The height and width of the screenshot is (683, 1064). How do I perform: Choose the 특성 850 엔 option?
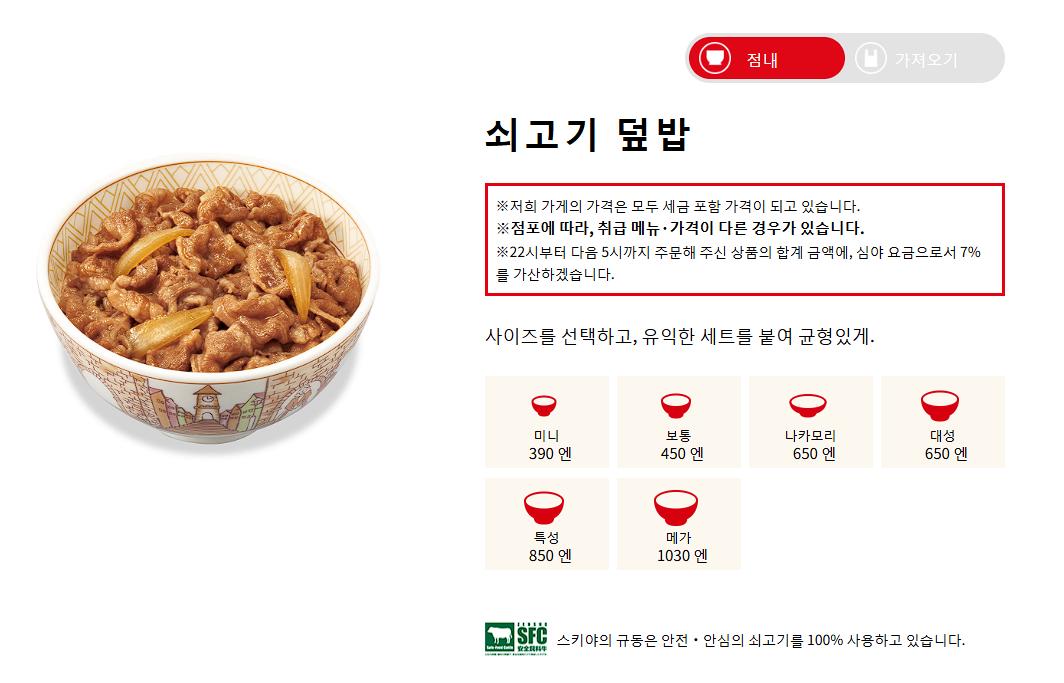(547, 524)
